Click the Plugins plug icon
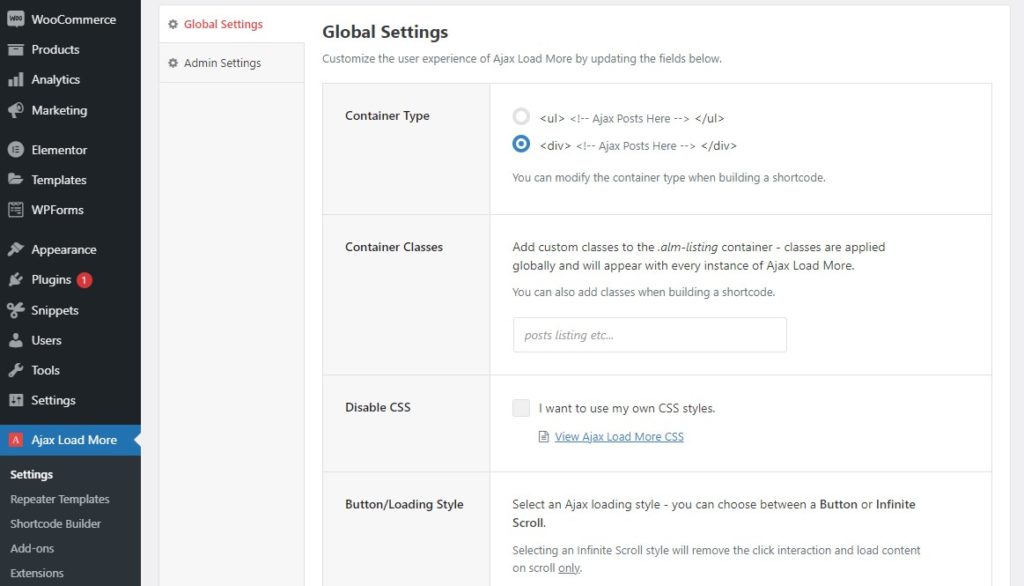 coord(16,280)
